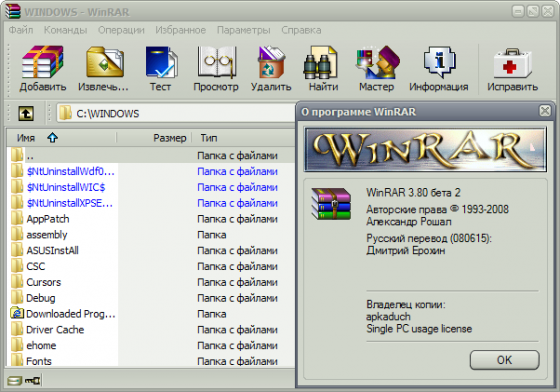
Task: Sort the list by the Имя column header
Action: click(62, 138)
